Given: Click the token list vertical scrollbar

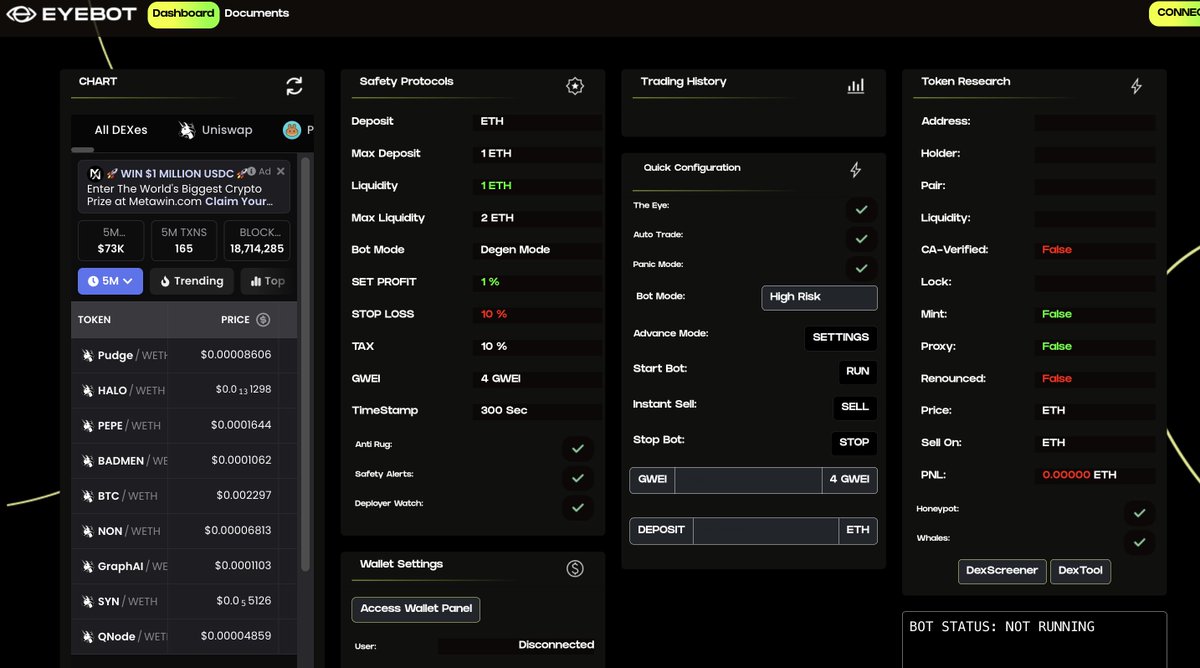Looking at the screenshot, I should (306, 366).
